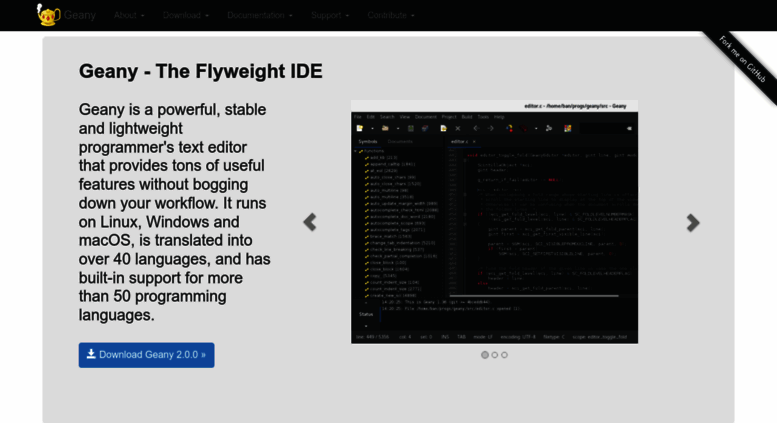Show the previous carousel slide

310,222
